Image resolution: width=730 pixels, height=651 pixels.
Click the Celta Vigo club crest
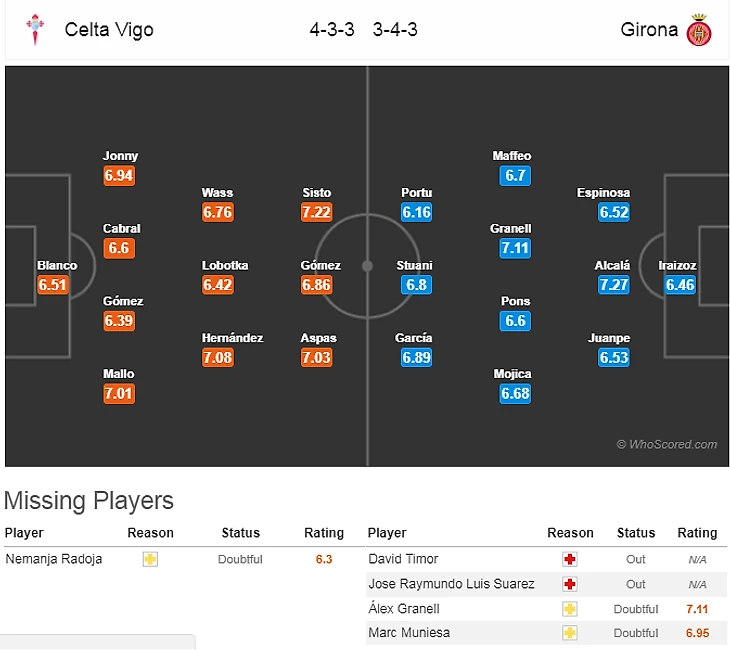coord(35,29)
